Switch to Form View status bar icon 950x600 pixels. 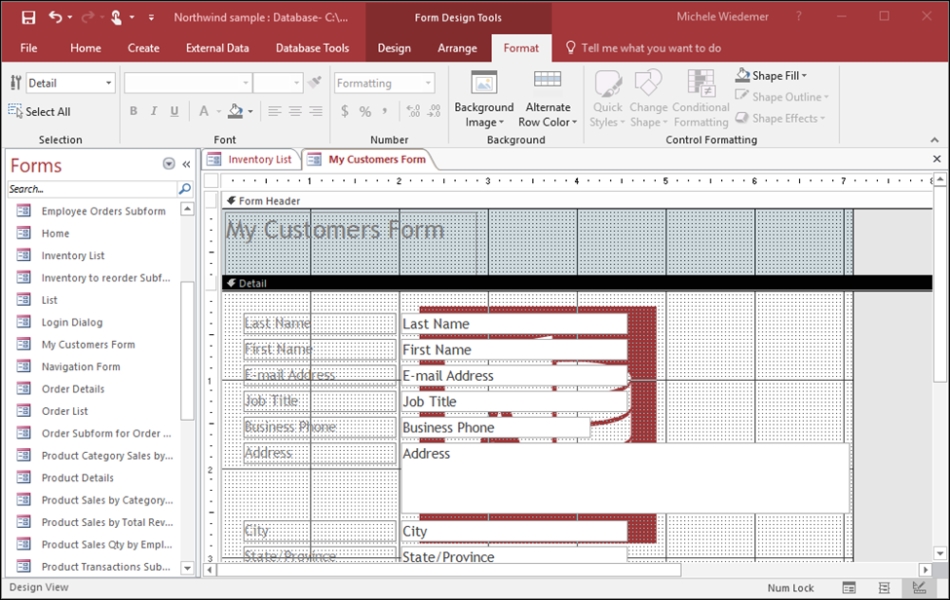(x=849, y=587)
